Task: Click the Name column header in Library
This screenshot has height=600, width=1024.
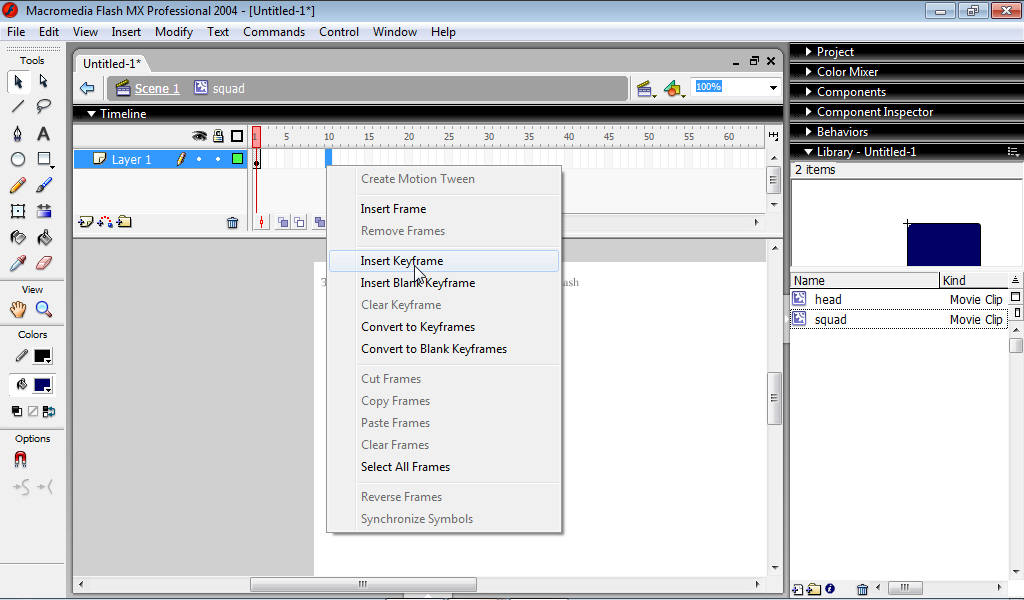Action: pos(865,280)
